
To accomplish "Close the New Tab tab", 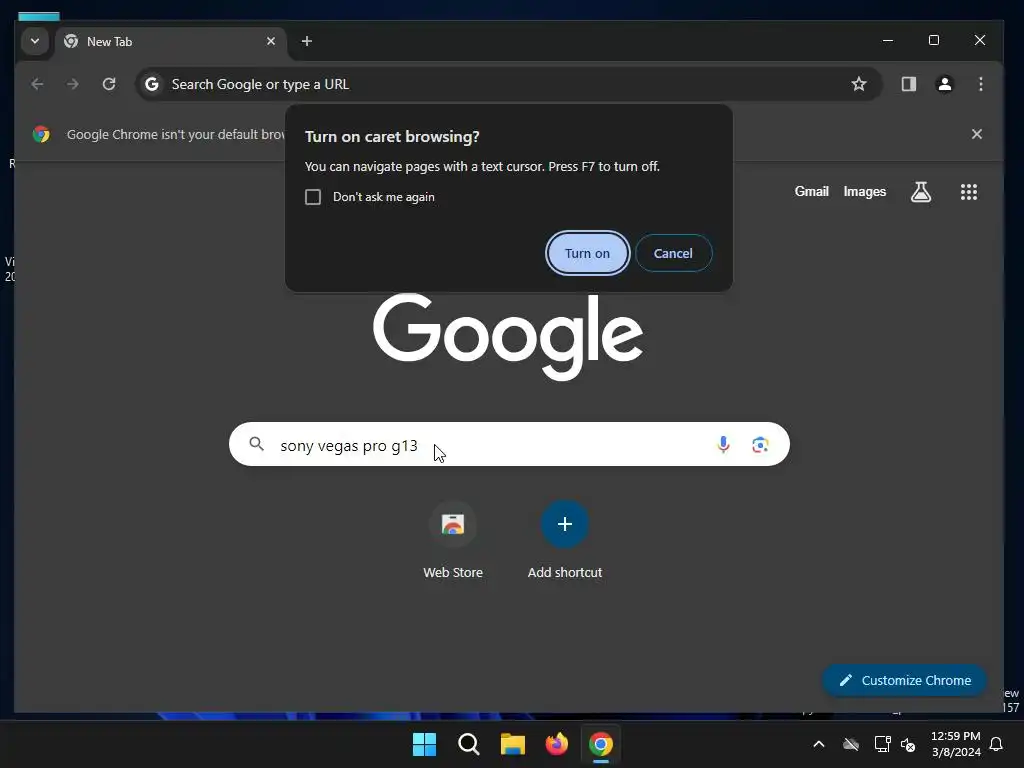I will pos(271,41).
